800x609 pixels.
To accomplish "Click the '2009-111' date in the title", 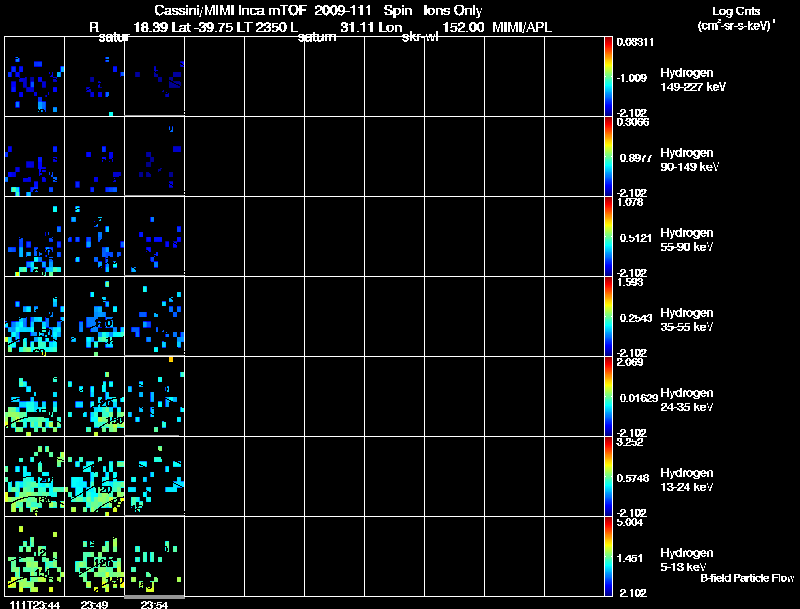I will click(344, 11).
